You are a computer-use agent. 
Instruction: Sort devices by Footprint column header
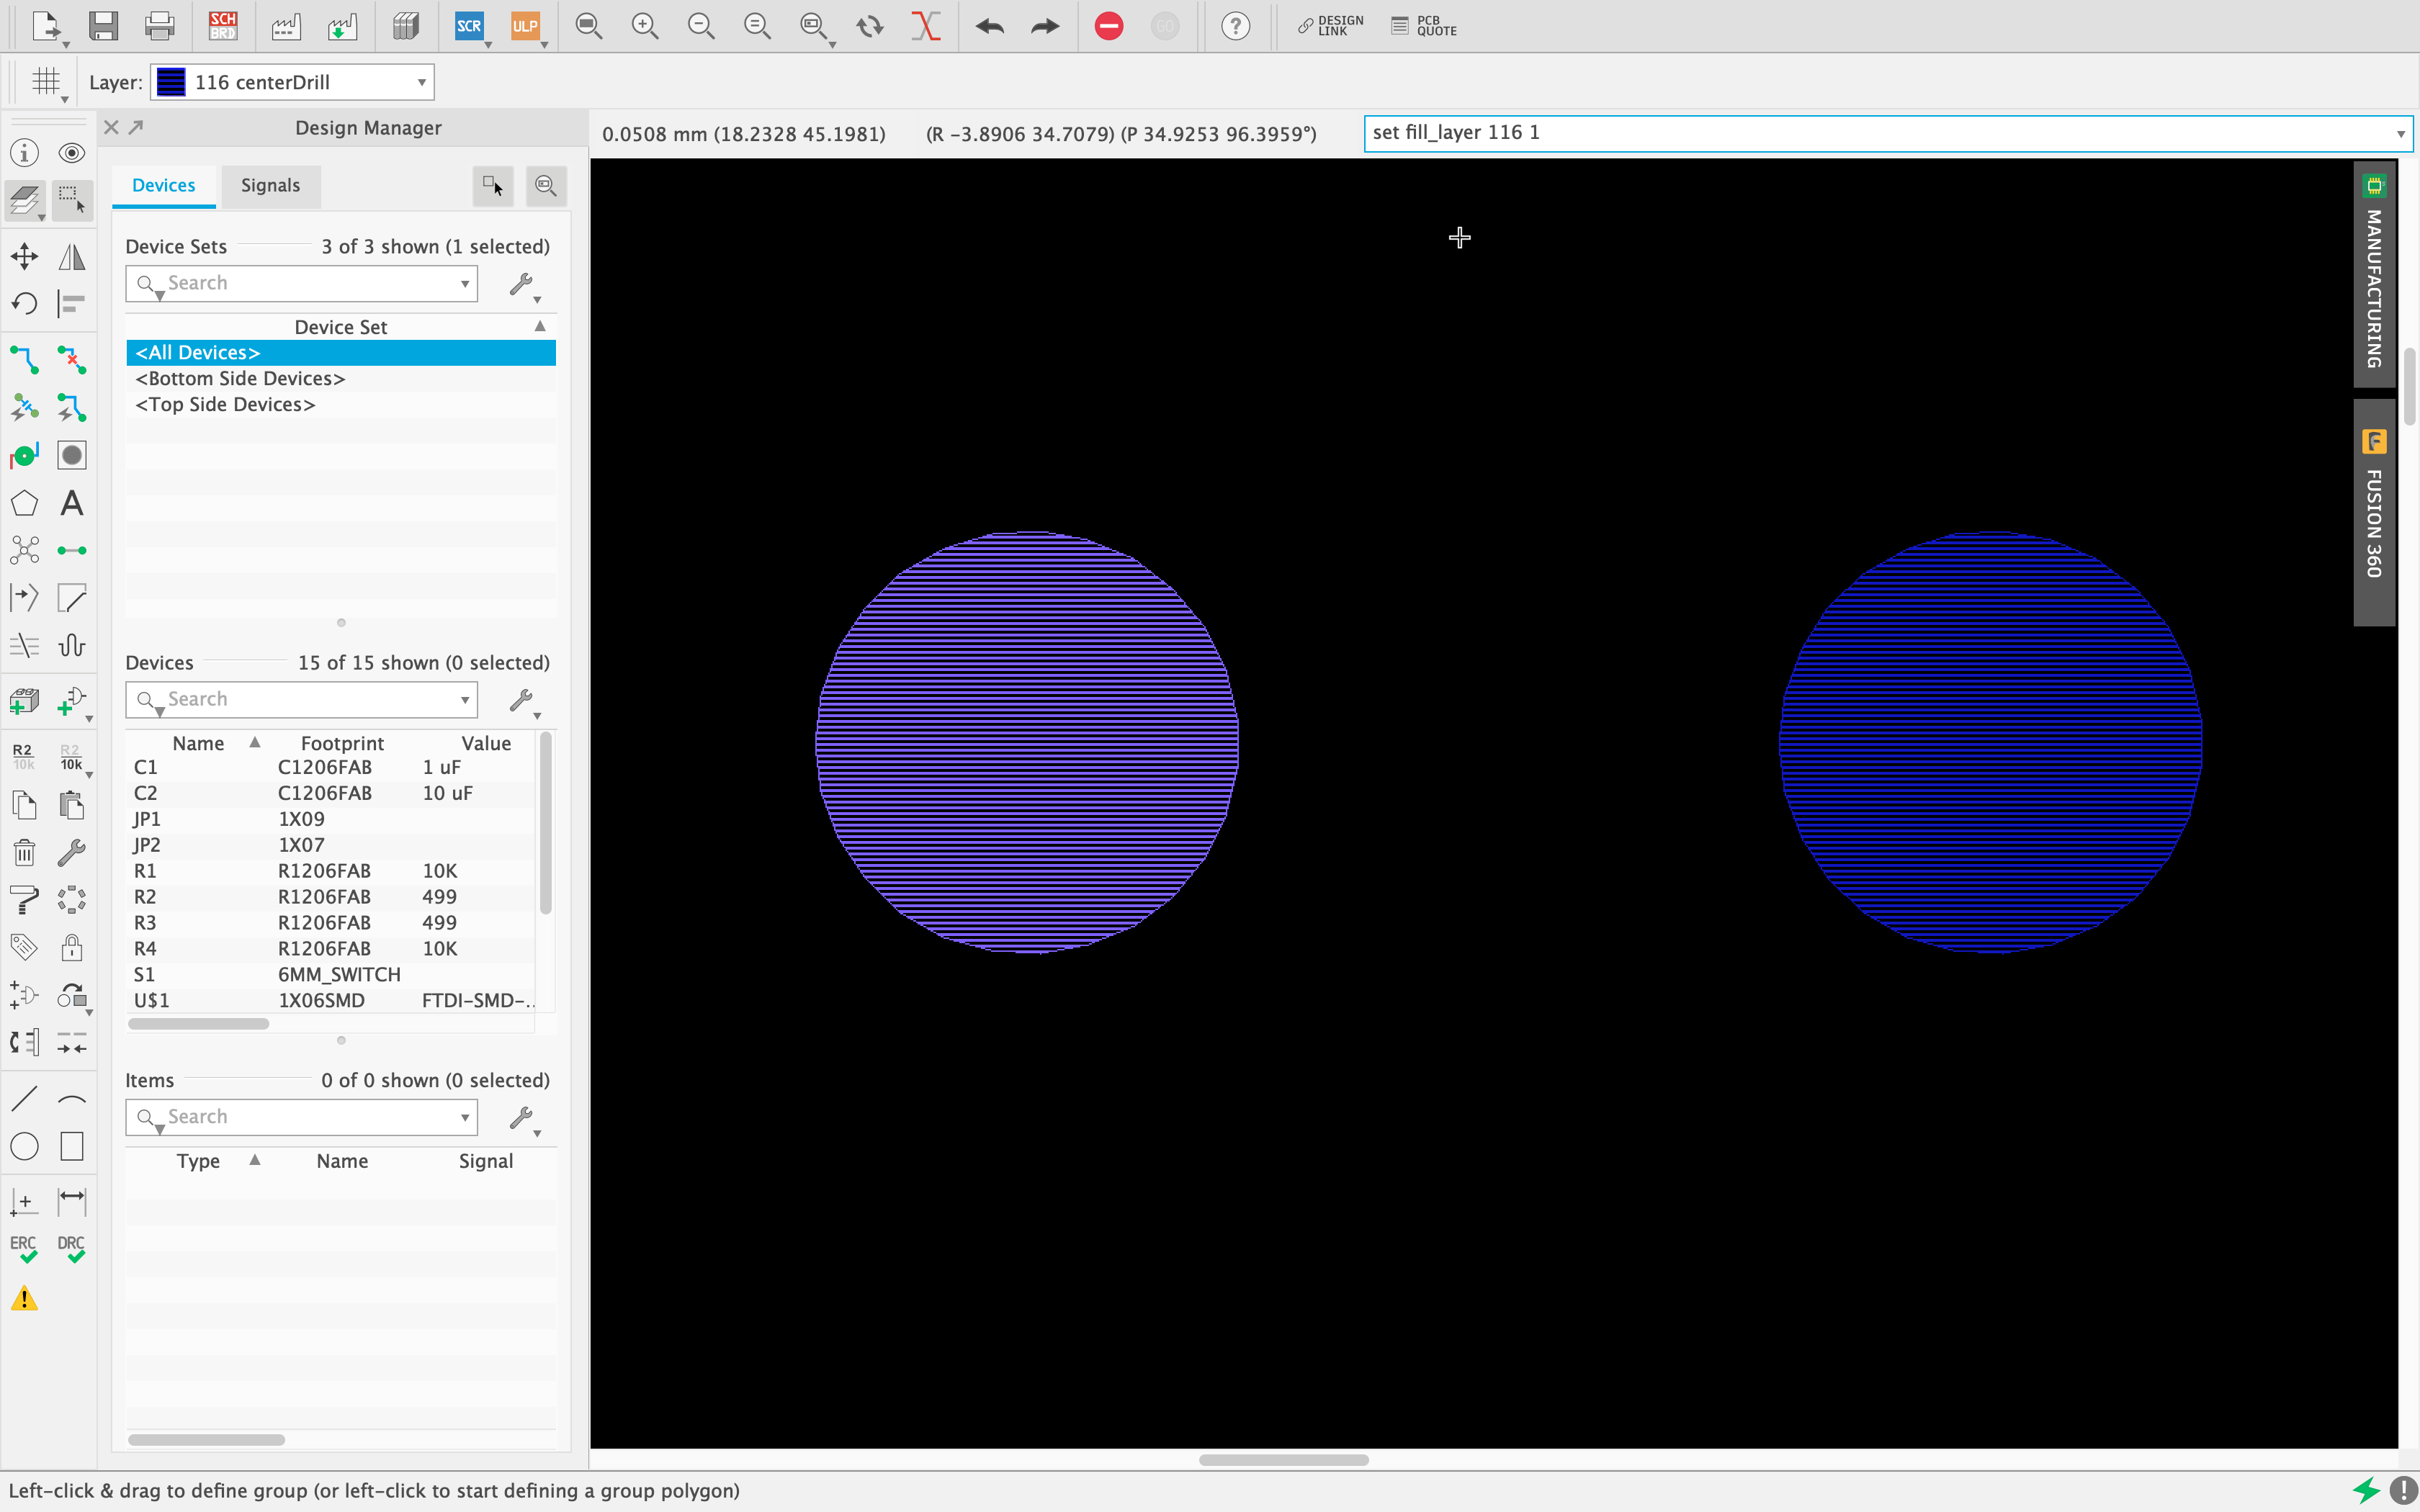pyautogui.click(x=342, y=743)
